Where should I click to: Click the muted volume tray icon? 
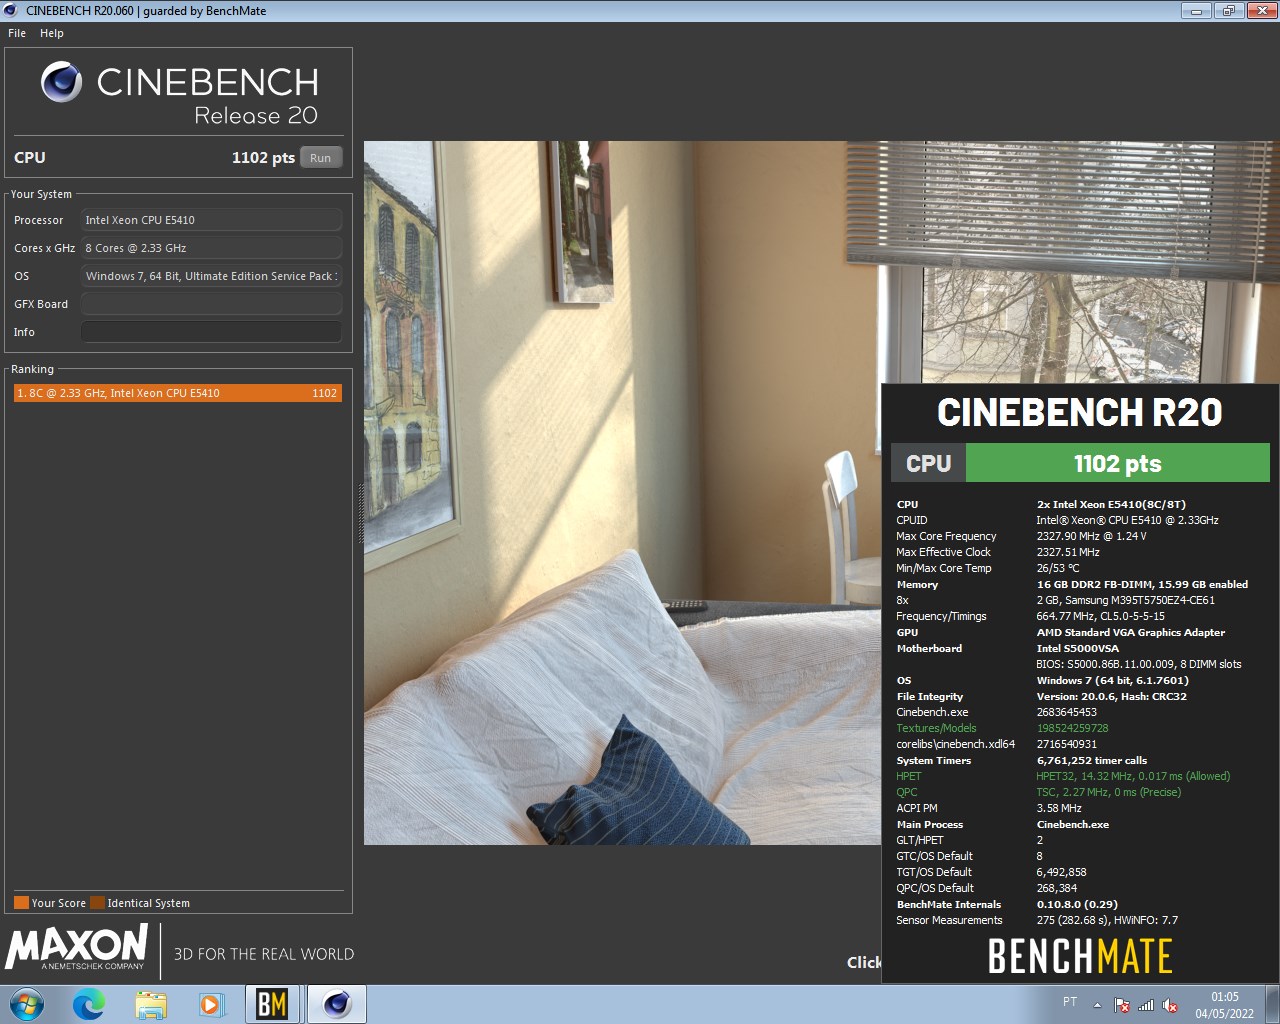click(x=1170, y=1005)
